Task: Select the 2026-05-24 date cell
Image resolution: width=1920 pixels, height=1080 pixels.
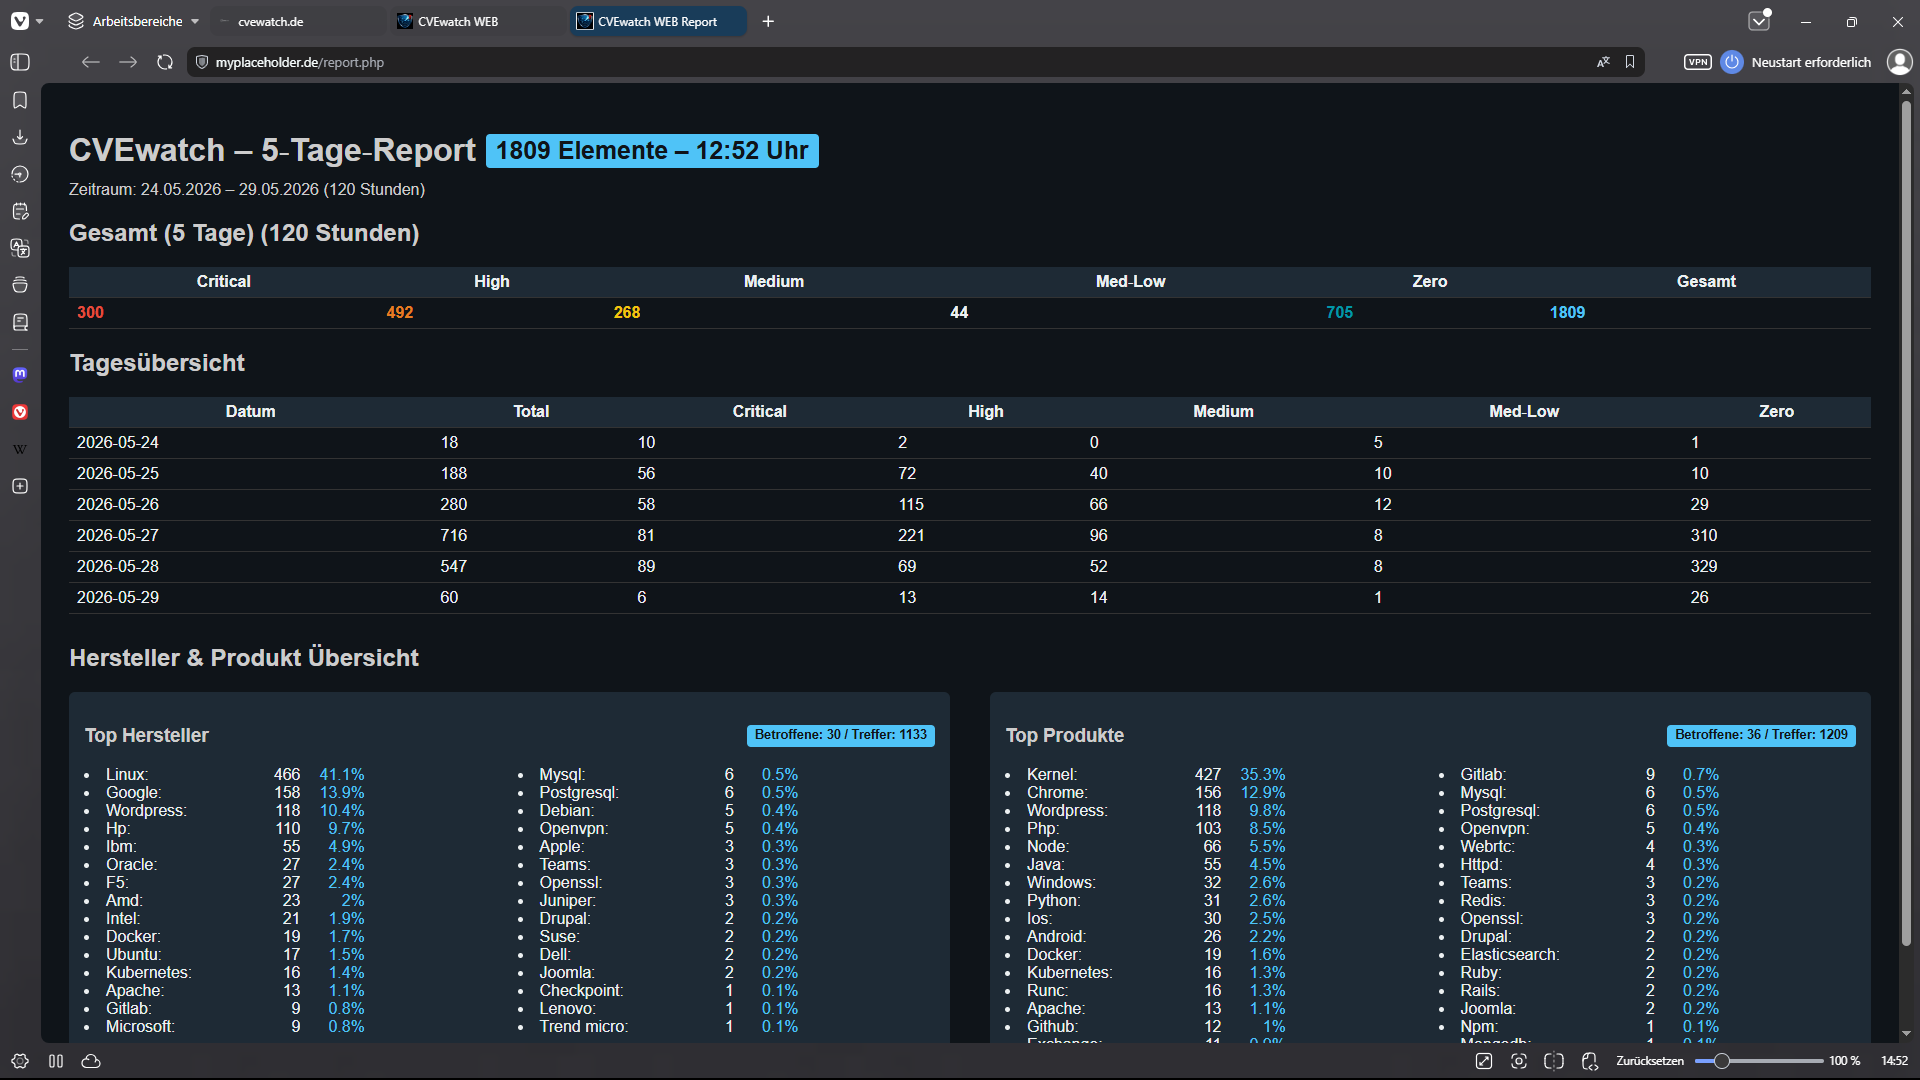Action: [118, 443]
